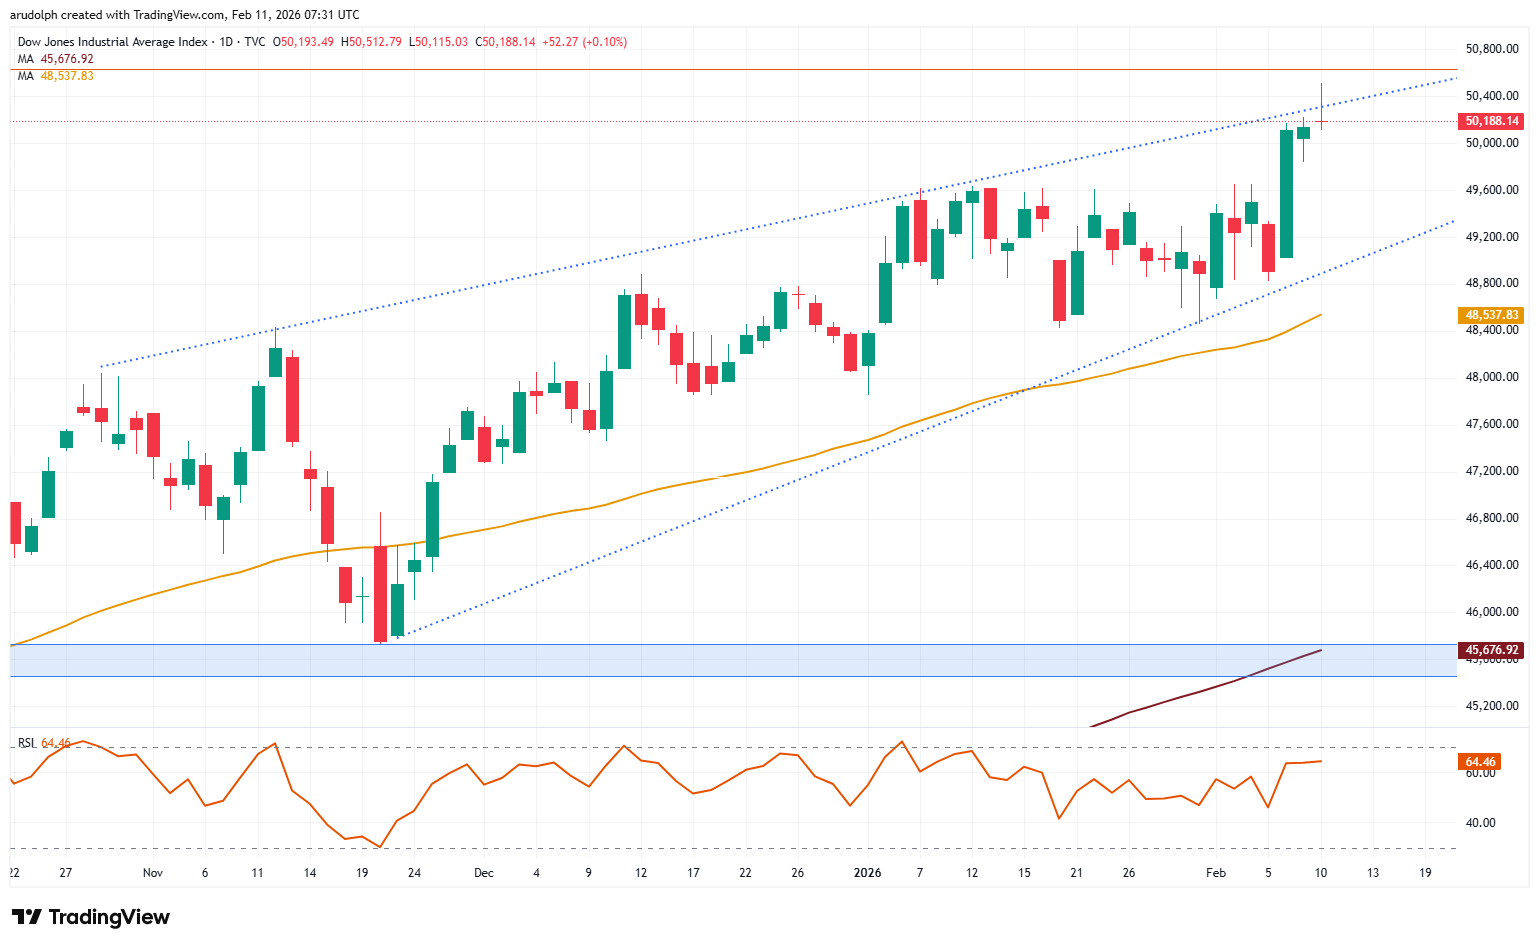Toggle the MA 48,537.83 overlay visibility

pyautogui.click(x=1490, y=315)
